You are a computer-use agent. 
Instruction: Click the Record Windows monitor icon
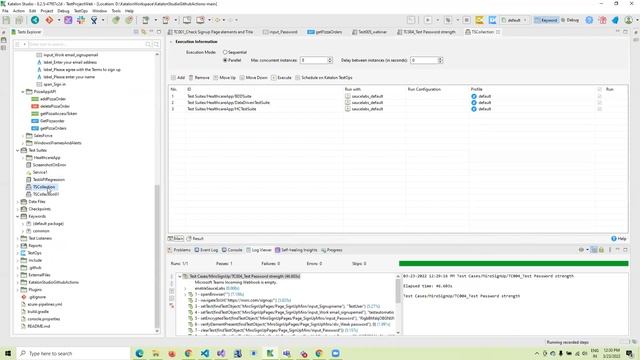click(x=200, y=20)
